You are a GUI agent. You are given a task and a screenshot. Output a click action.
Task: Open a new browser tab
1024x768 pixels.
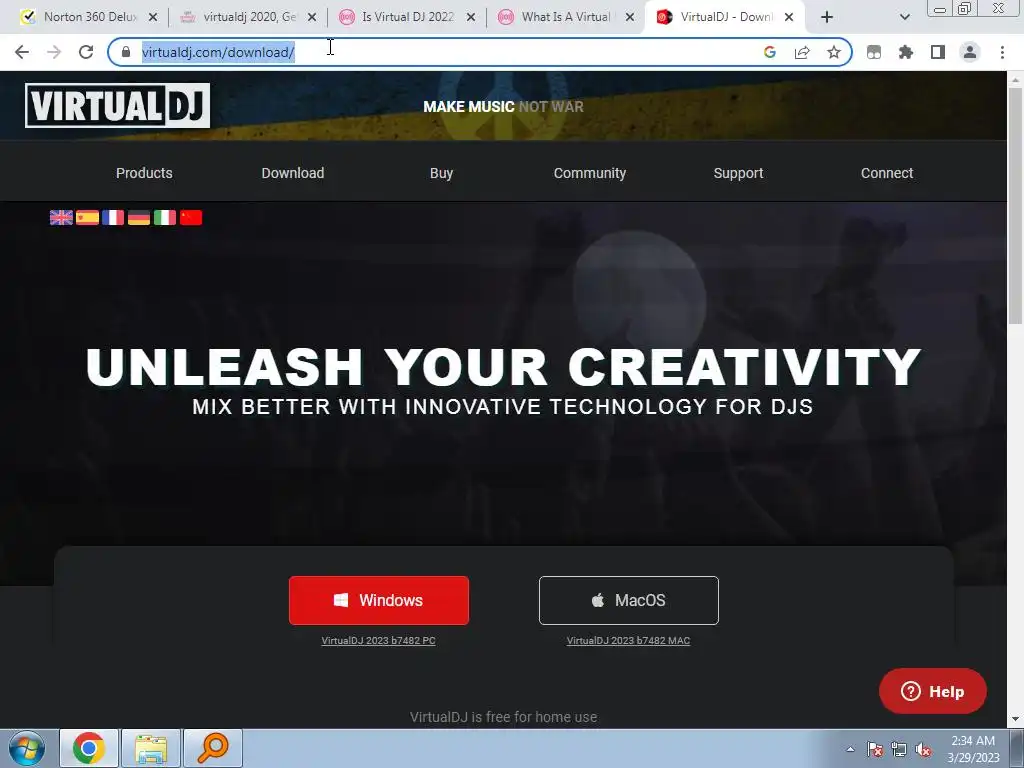point(827,17)
